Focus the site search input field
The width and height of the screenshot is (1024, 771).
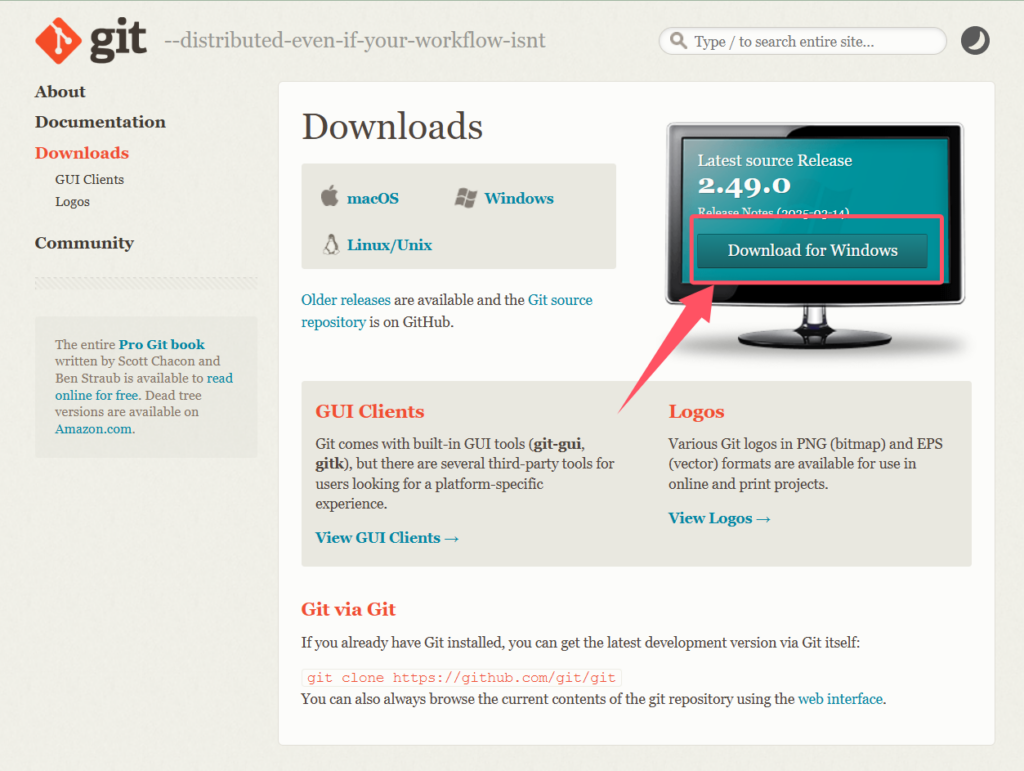tap(803, 41)
